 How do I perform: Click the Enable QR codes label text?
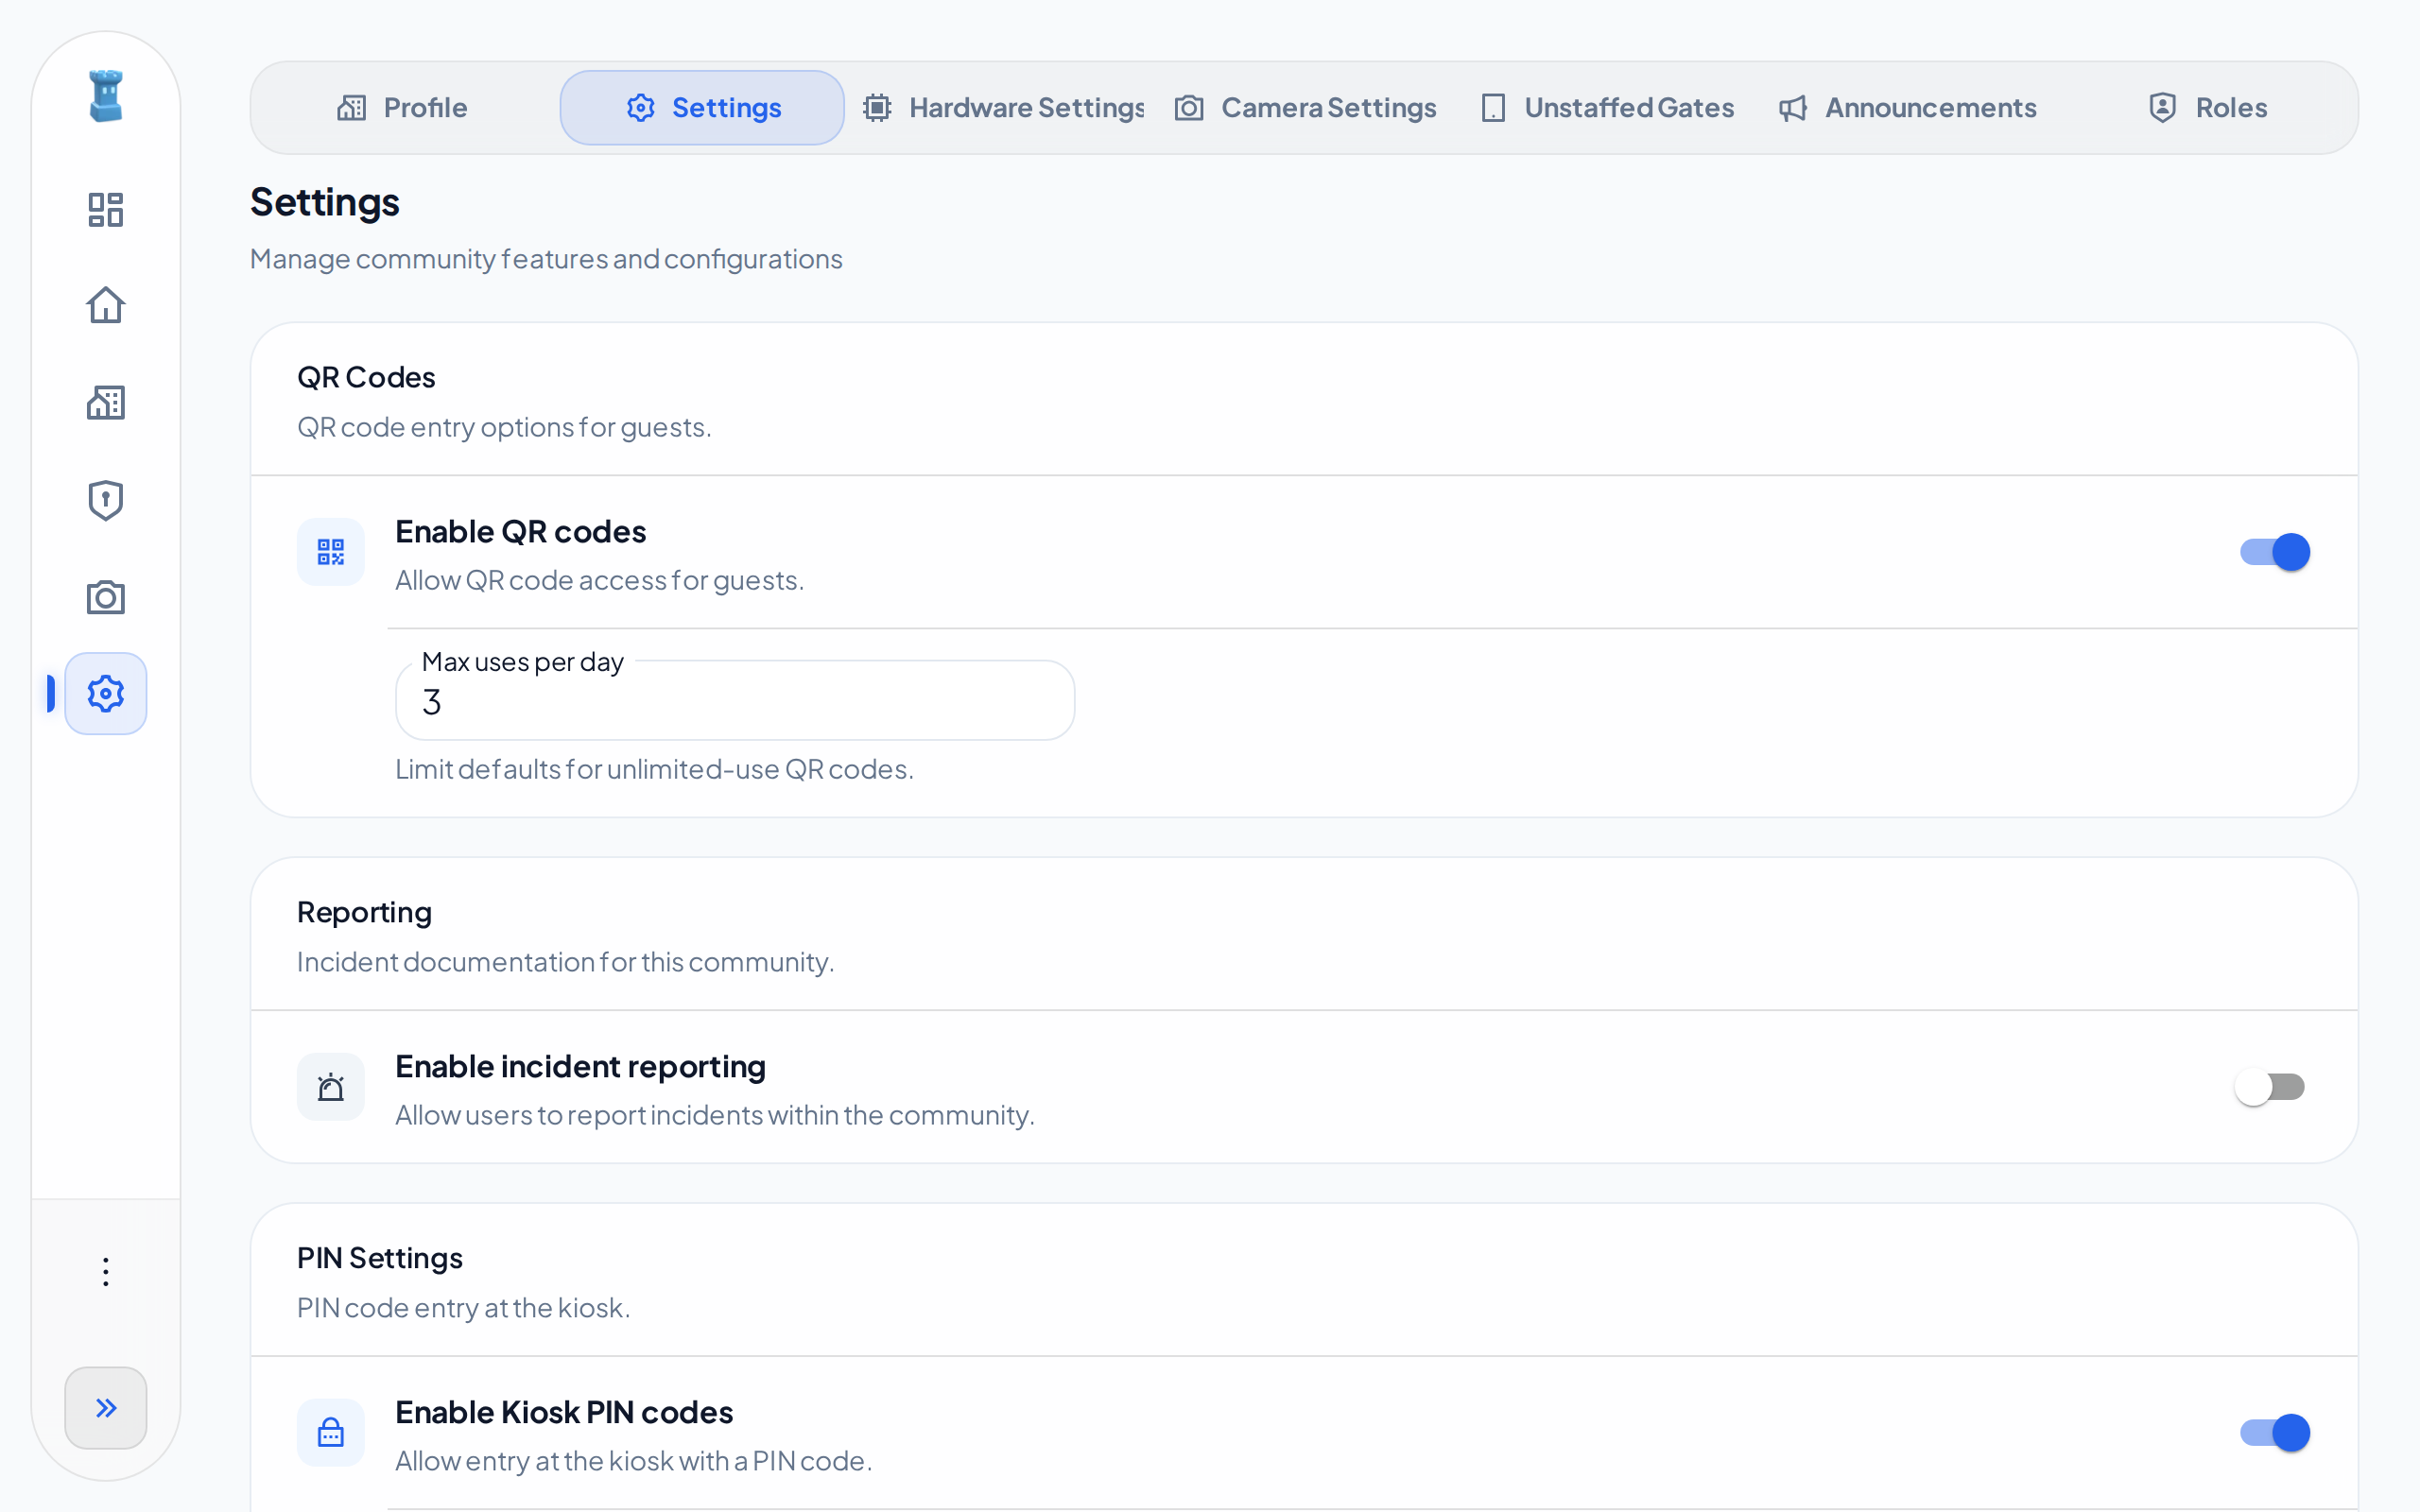pyautogui.click(x=520, y=532)
